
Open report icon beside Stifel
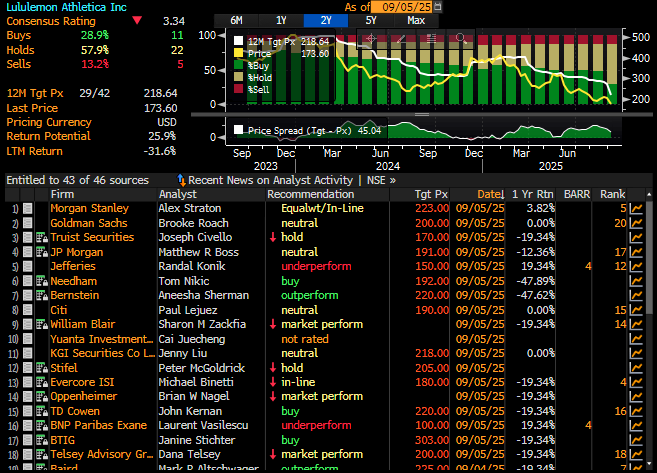(x=41, y=368)
